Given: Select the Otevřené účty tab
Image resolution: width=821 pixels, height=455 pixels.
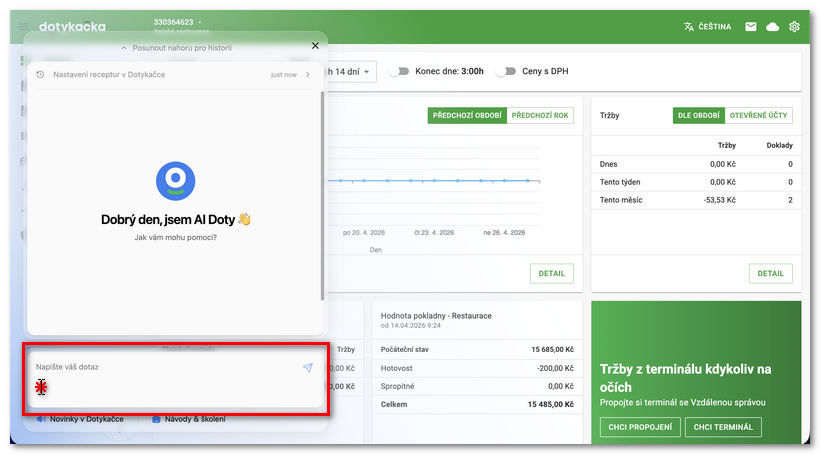Looking at the screenshot, I should point(757,115).
